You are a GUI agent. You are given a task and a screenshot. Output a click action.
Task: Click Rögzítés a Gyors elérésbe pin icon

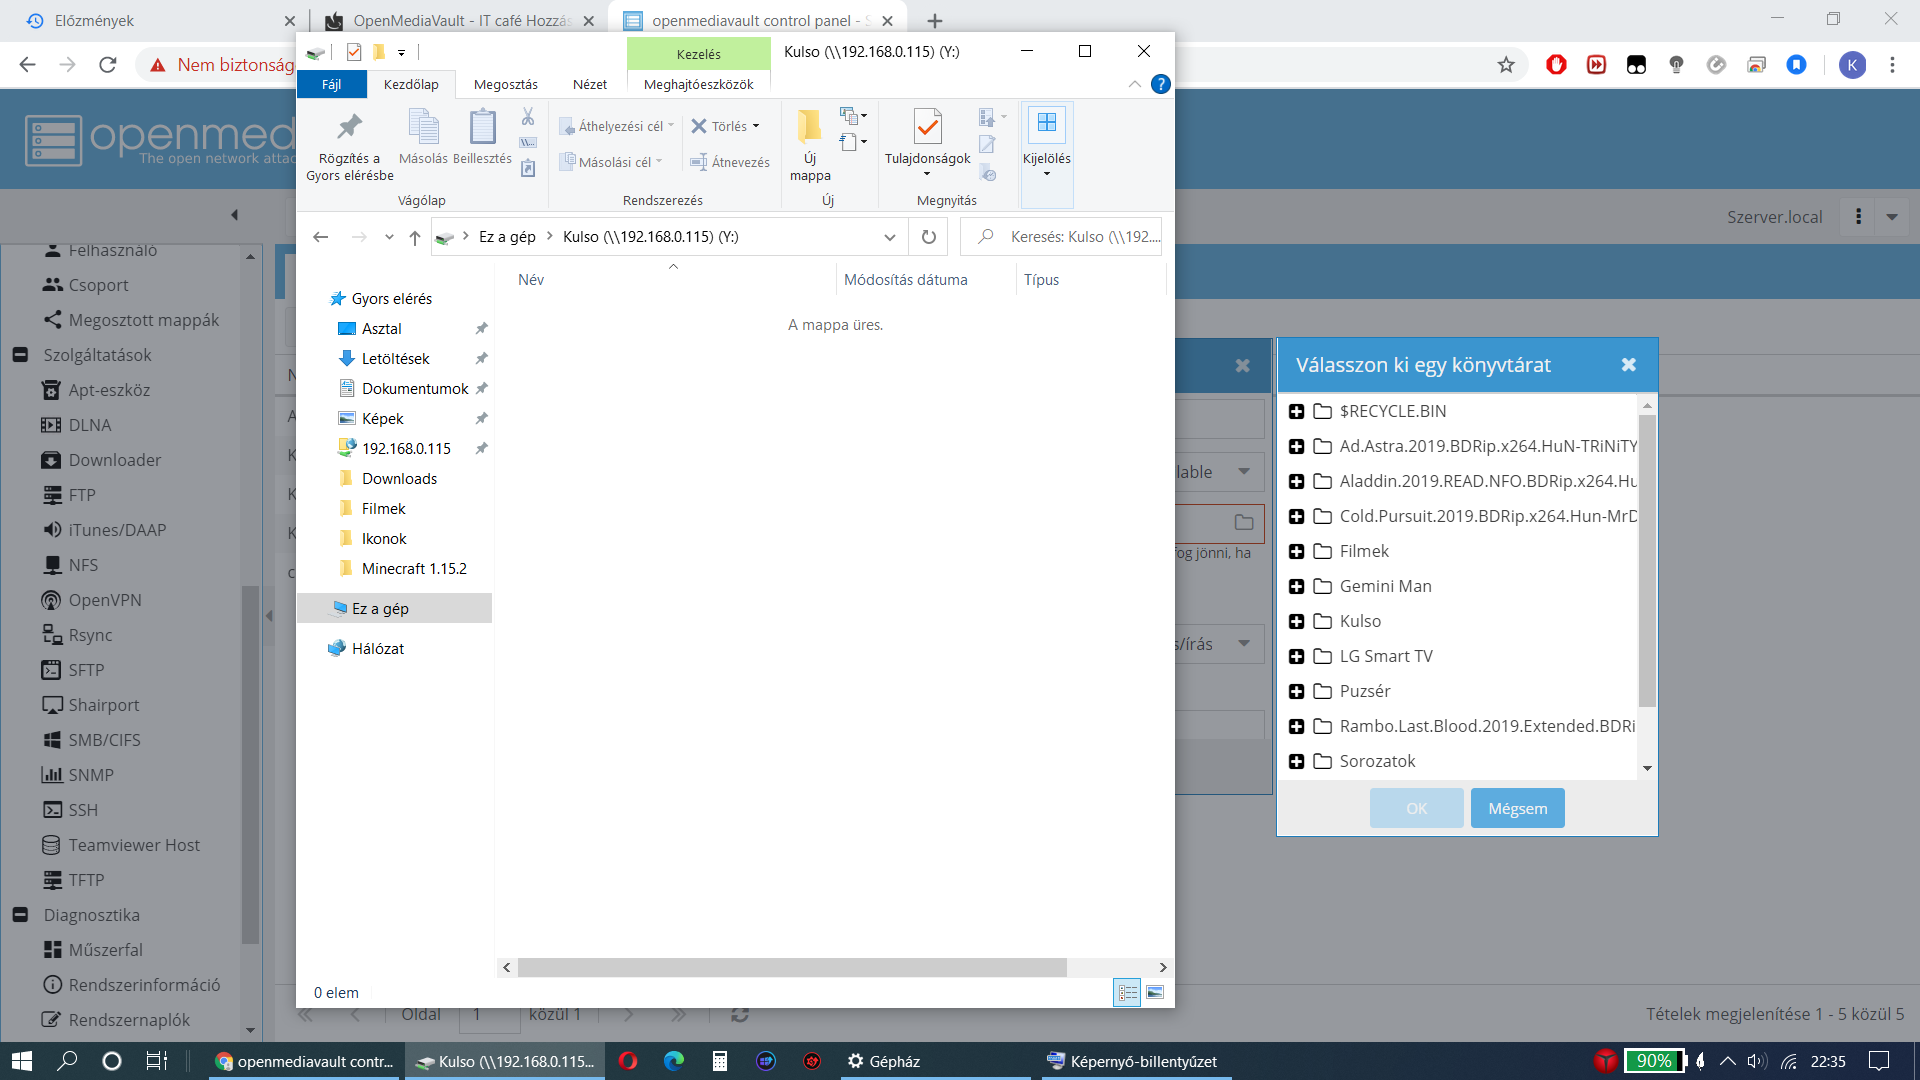349,128
